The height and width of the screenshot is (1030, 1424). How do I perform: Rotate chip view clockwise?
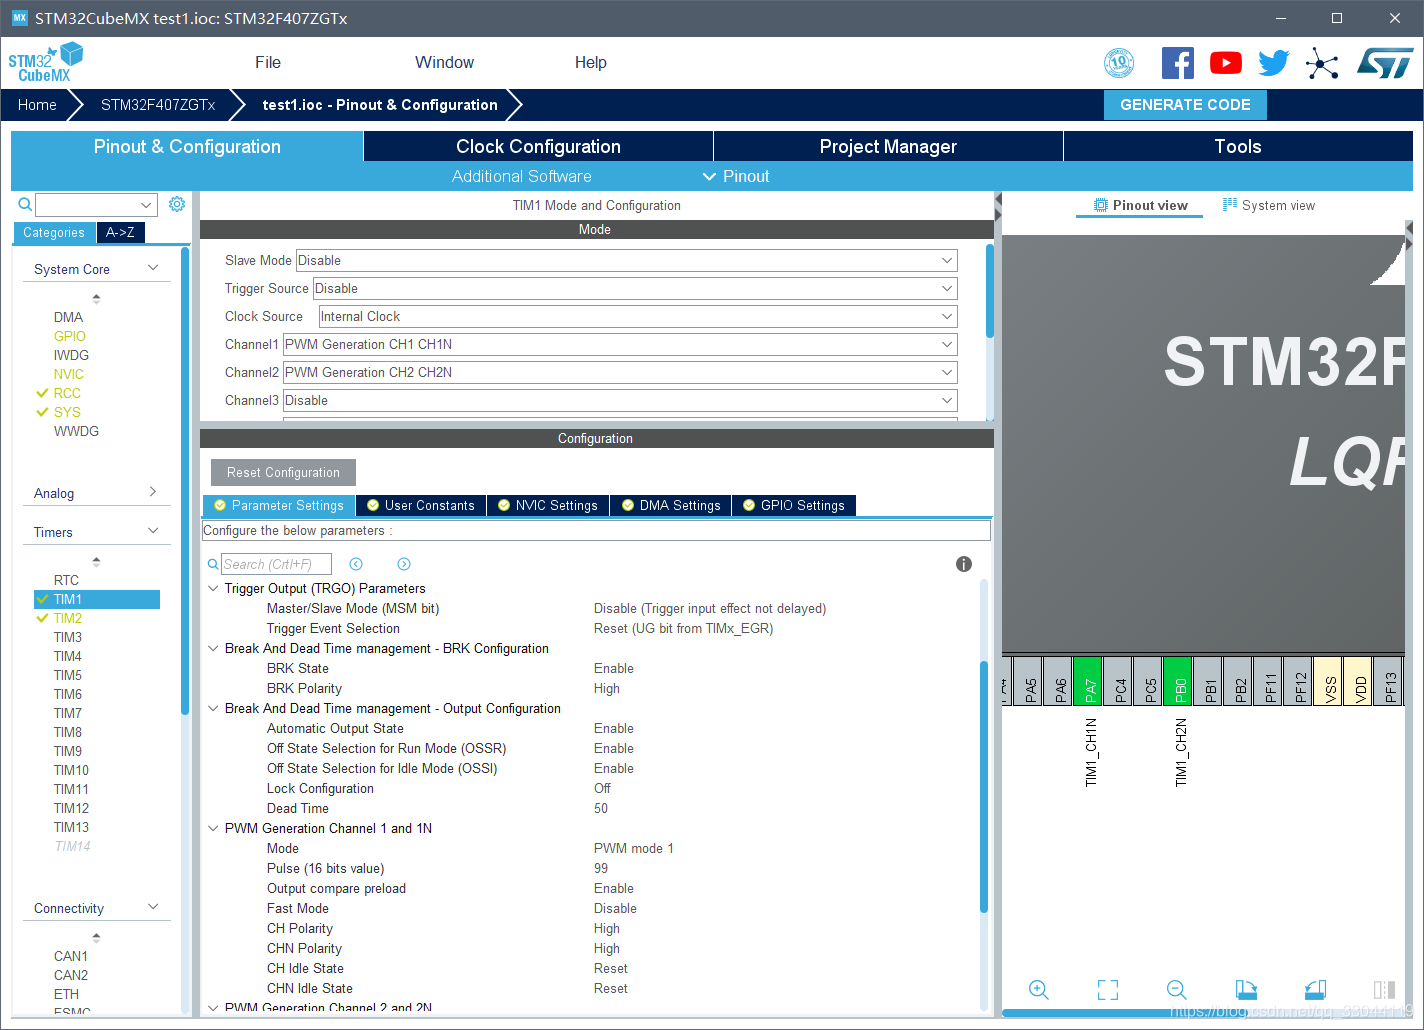click(1246, 990)
